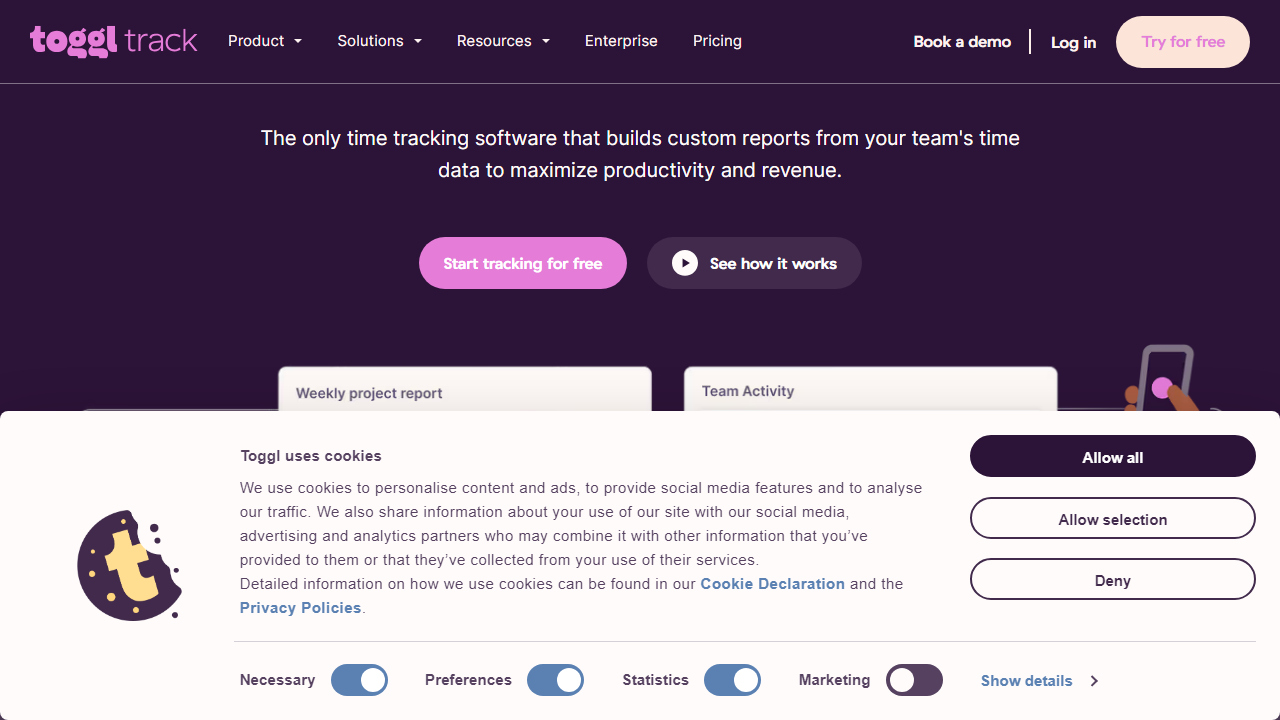Click Log in link
1280x720 pixels.
click(1073, 42)
